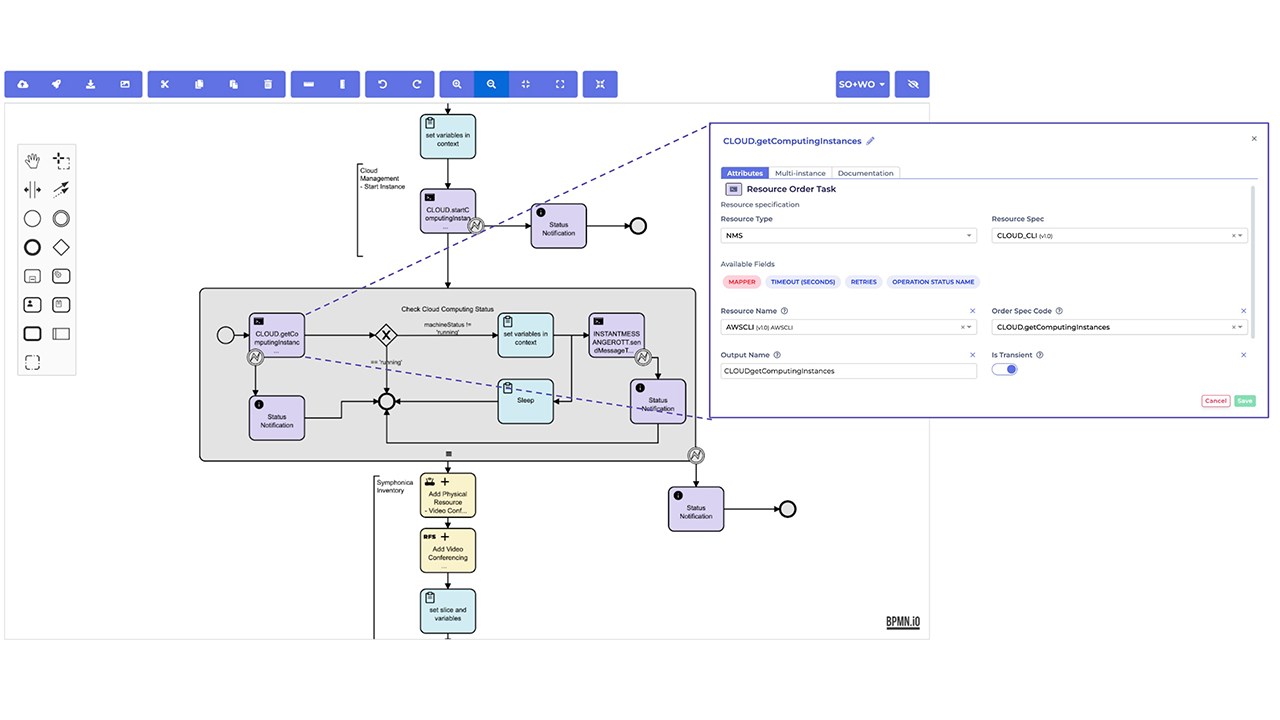This screenshot has height=720, width=1280.
Task: Click the highlighted zoom out magnifier icon
Action: [491, 84]
